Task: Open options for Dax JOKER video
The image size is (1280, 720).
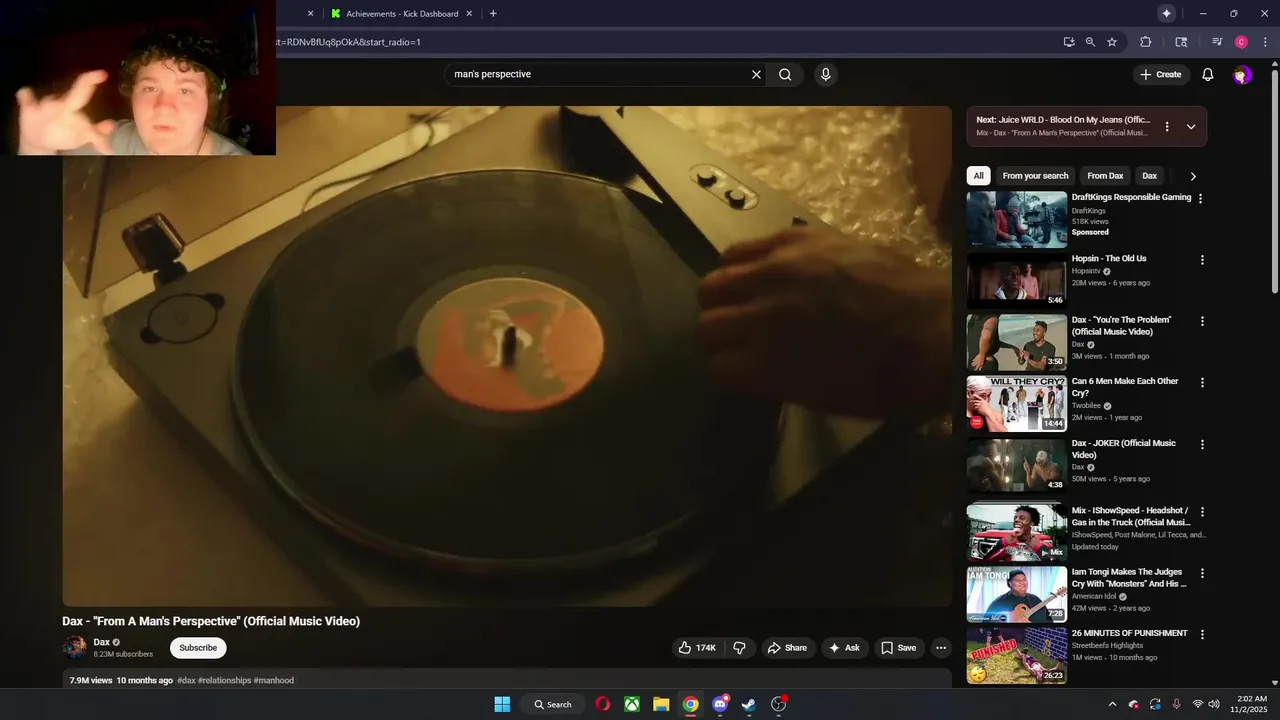Action: tap(1202, 444)
